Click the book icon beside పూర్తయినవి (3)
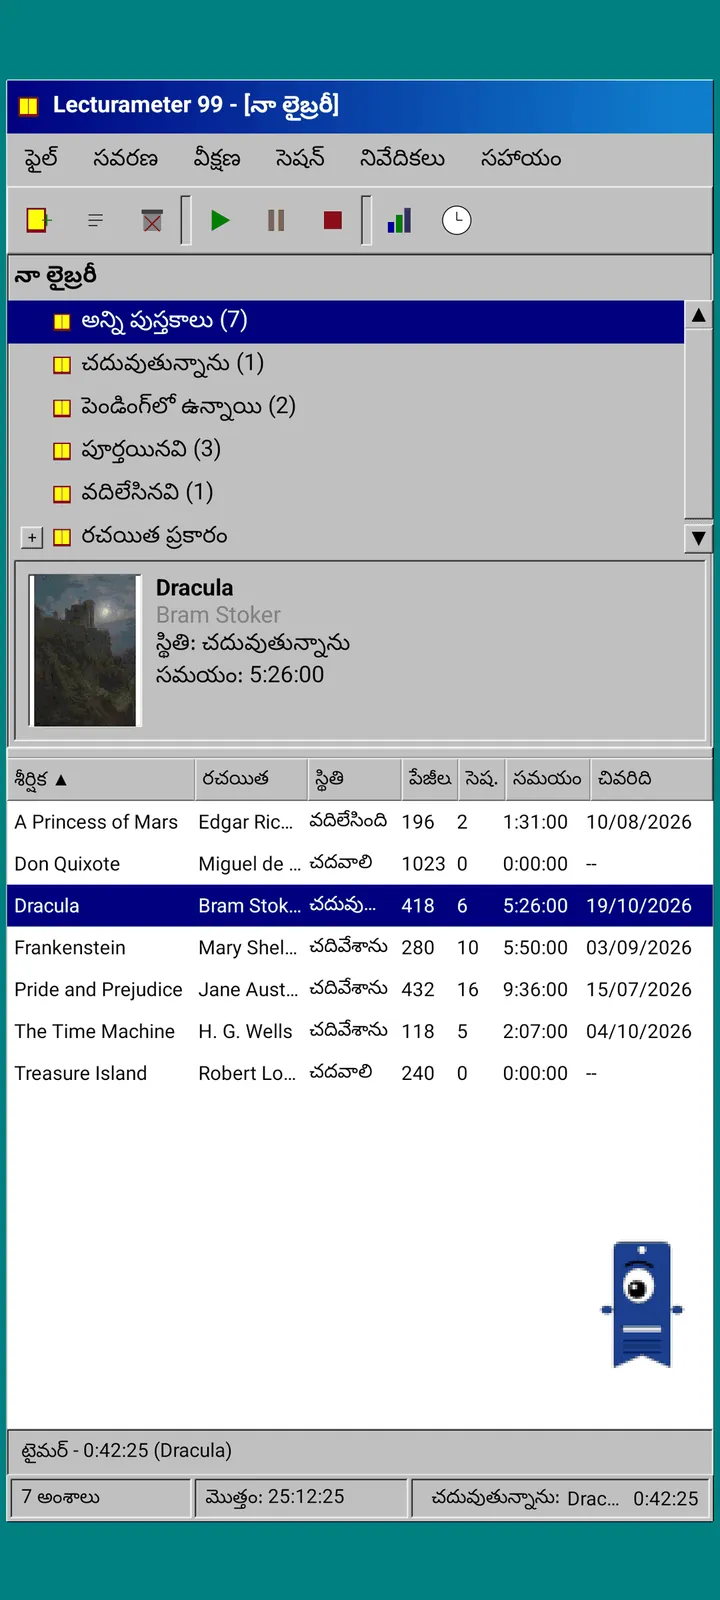The width and height of the screenshot is (720, 1600). coord(62,451)
